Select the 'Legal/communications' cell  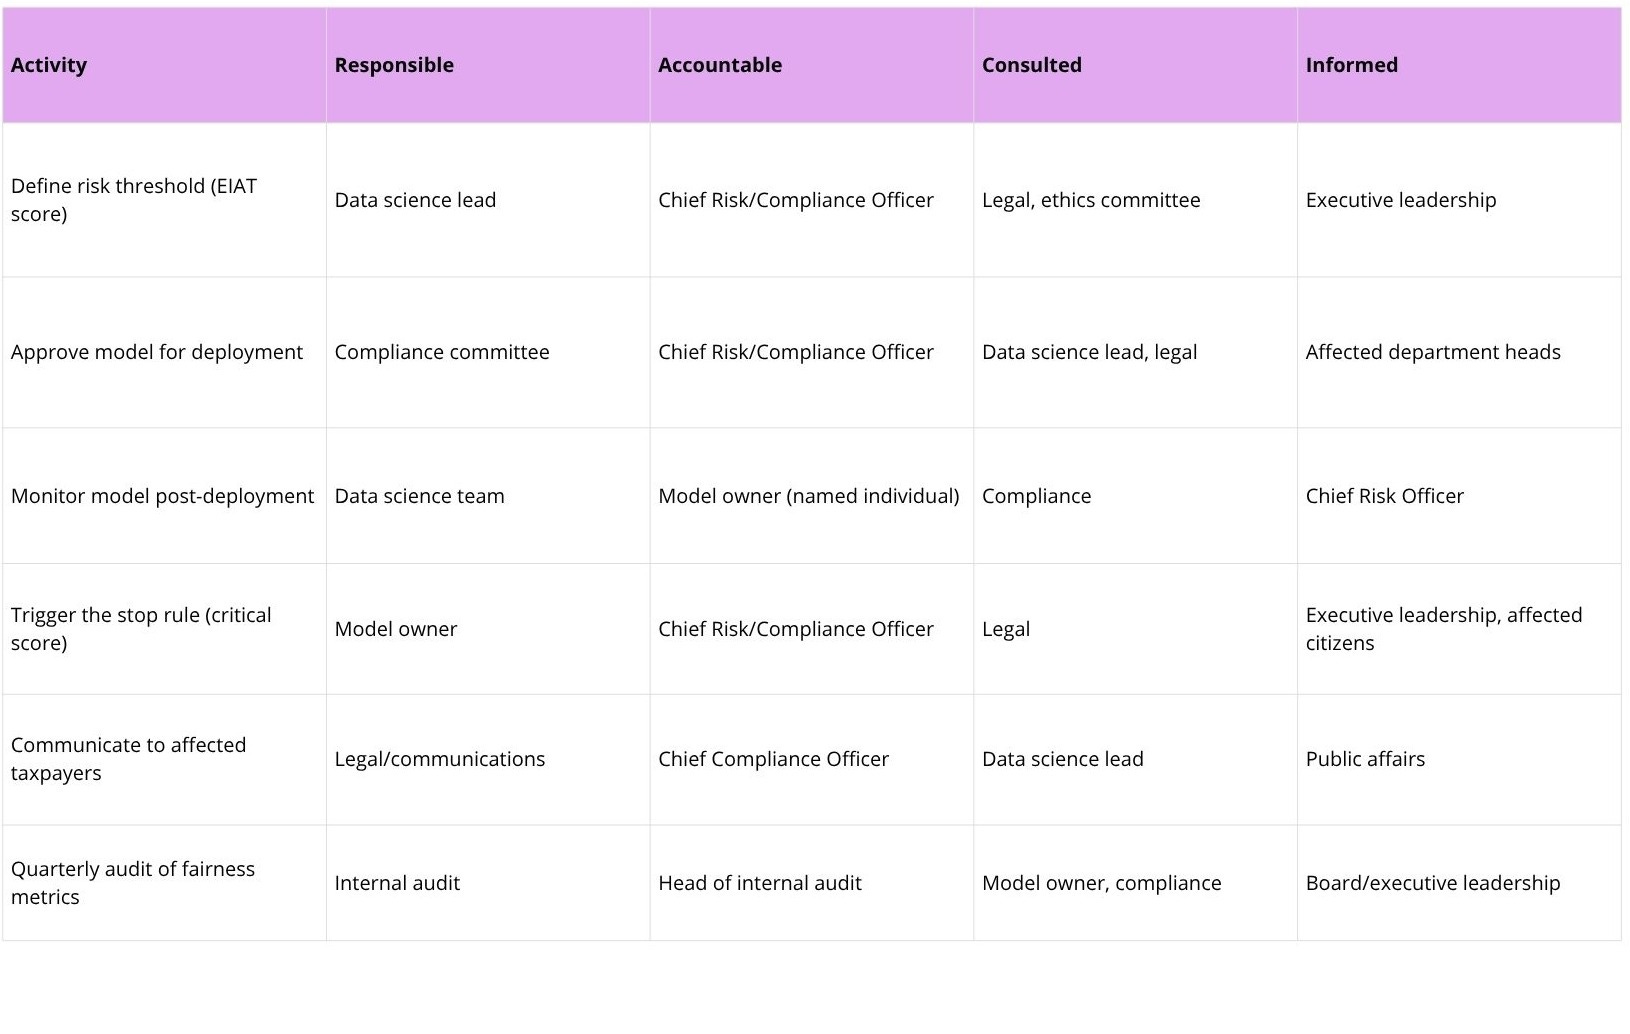[x=488, y=759]
